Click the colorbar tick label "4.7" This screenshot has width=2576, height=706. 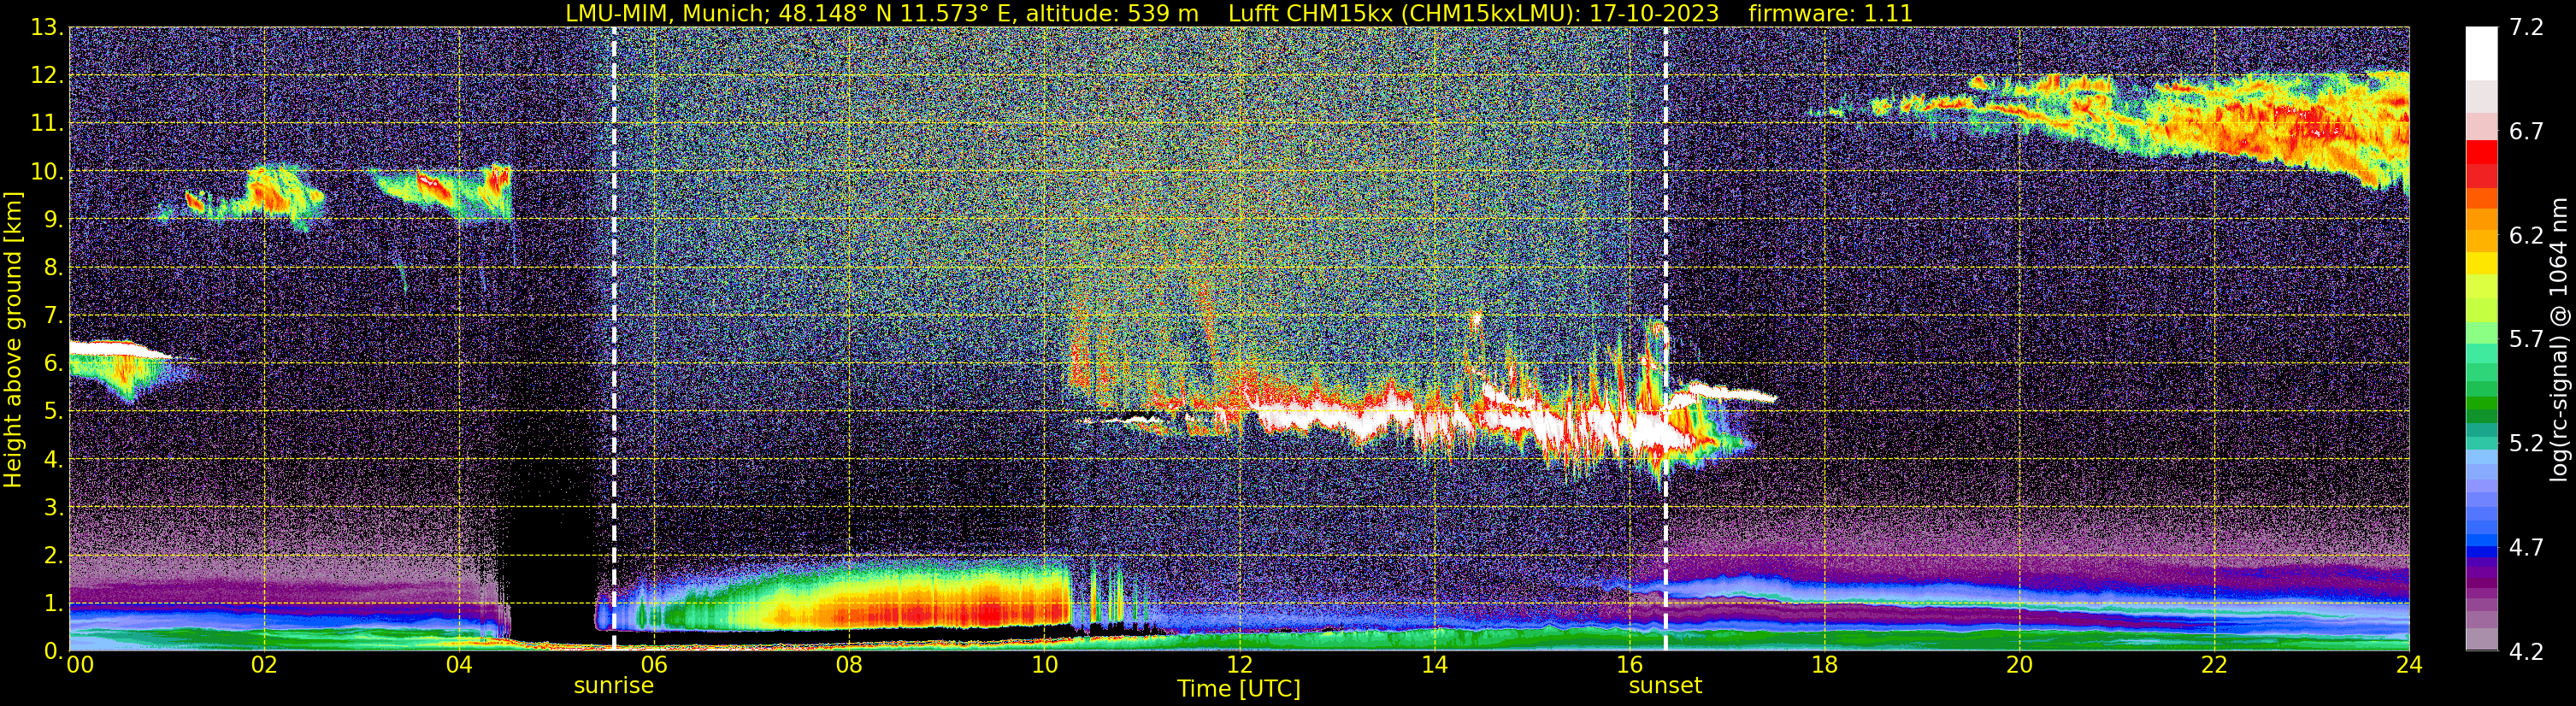tap(2526, 548)
